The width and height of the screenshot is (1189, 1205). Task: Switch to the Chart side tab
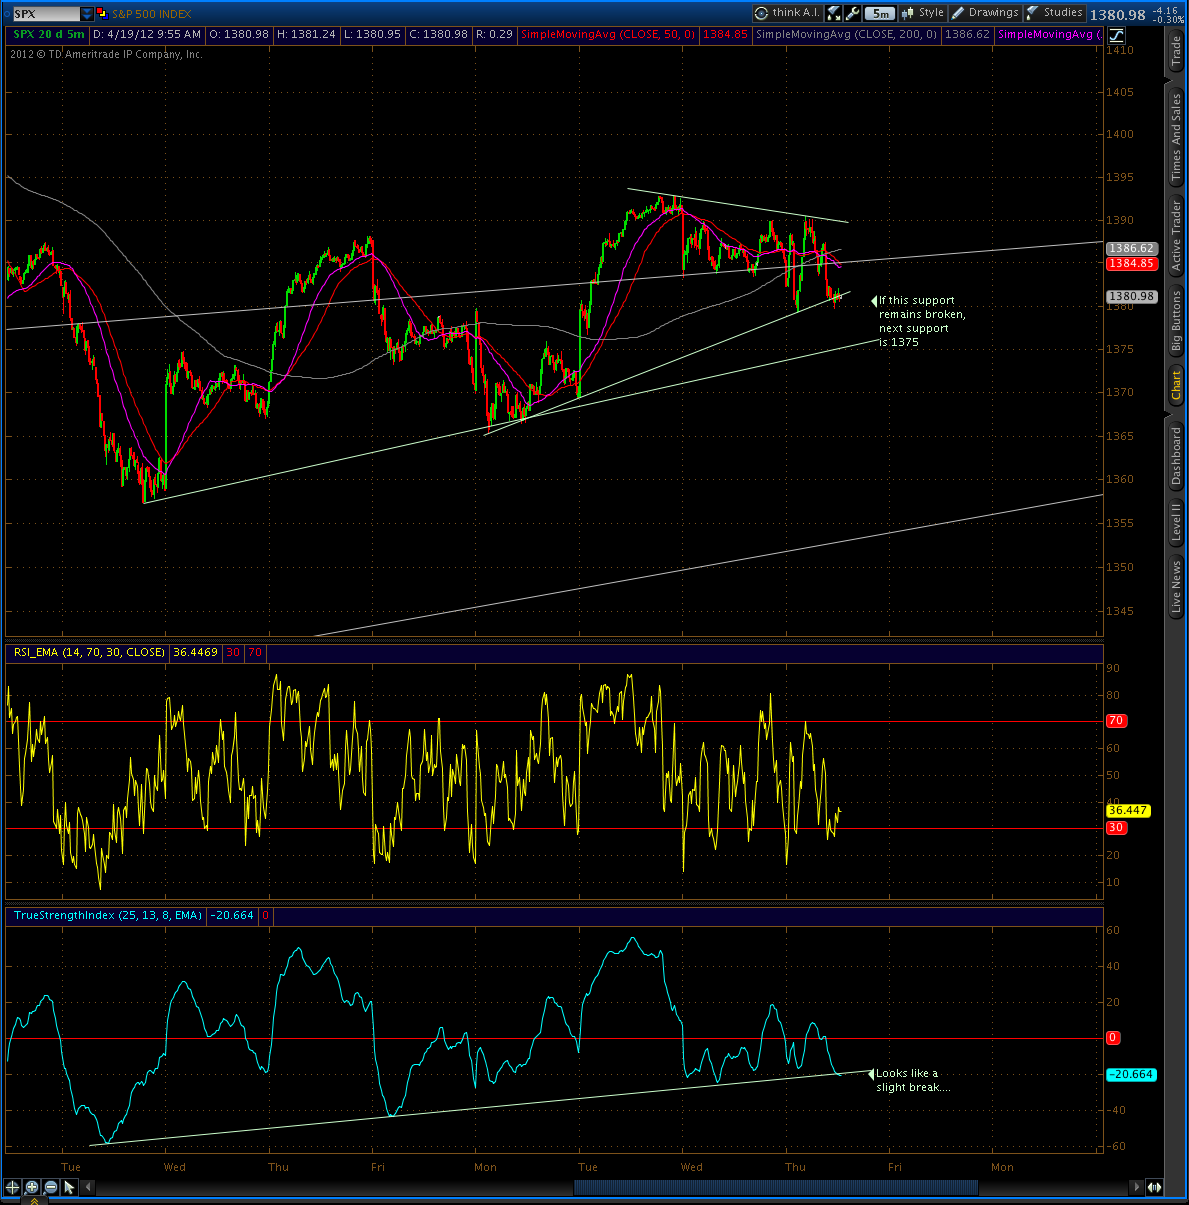(1176, 385)
